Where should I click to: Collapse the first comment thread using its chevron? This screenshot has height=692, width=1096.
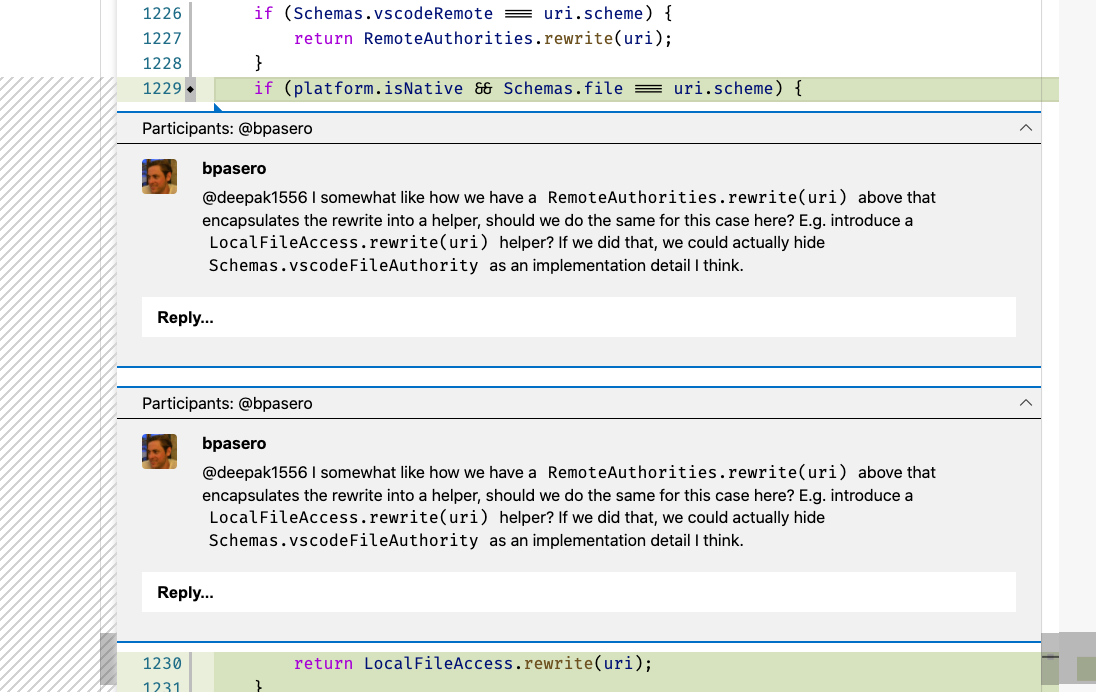[1025, 128]
